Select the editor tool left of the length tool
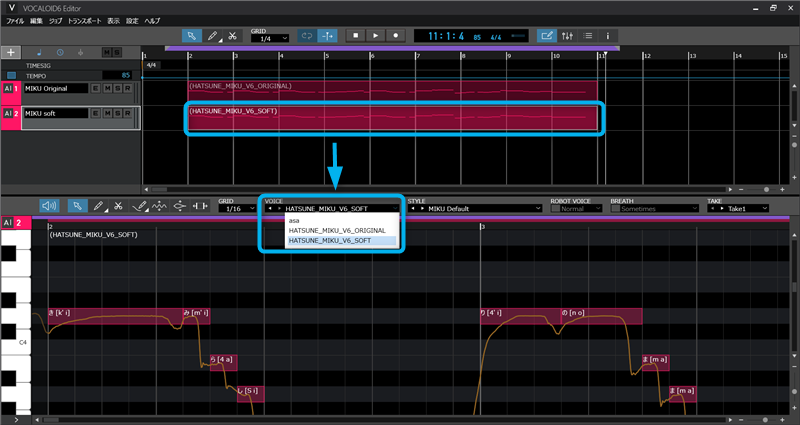Screen dimensions: 800x425 [180, 206]
